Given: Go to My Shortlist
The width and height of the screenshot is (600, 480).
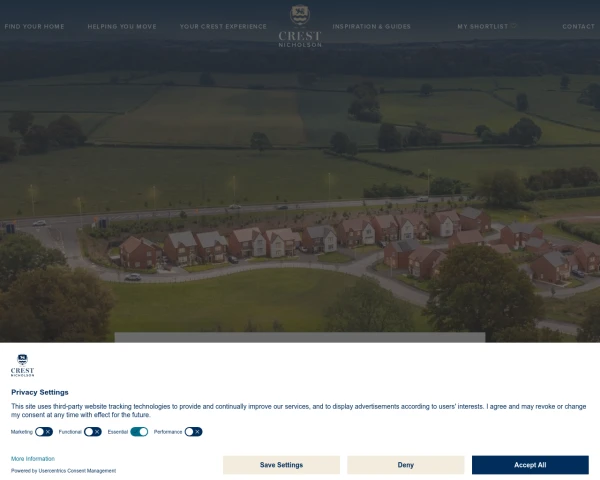Looking at the screenshot, I should (x=483, y=26).
